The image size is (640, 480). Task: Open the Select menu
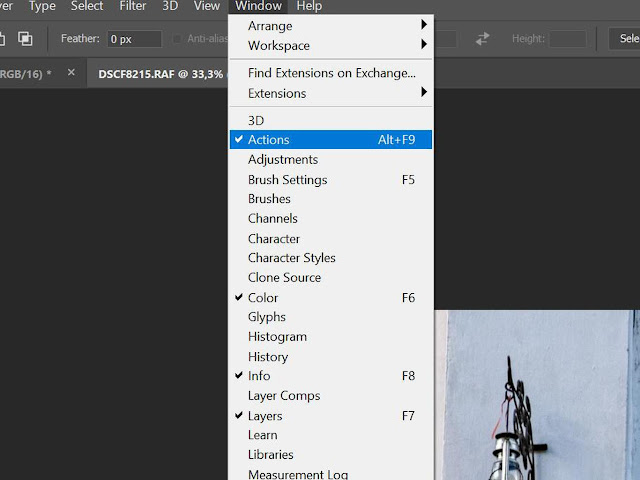coord(87,6)
